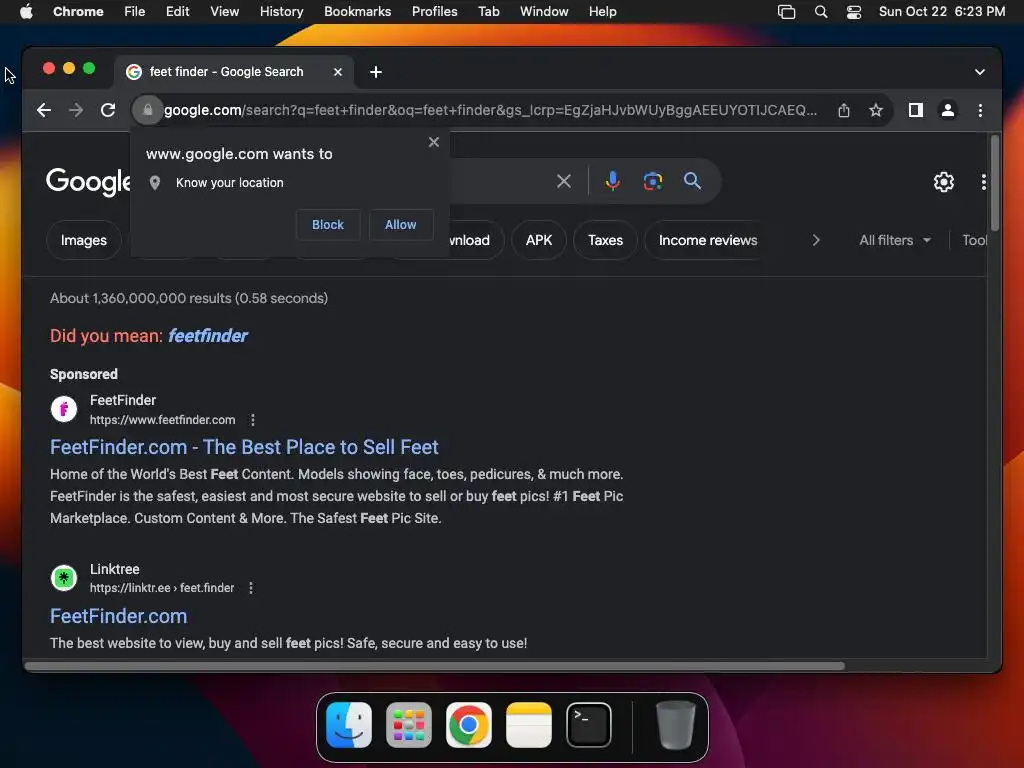The image size is (1024, 768).
Task: Dismiss the location permission popup
Action: 434,142
